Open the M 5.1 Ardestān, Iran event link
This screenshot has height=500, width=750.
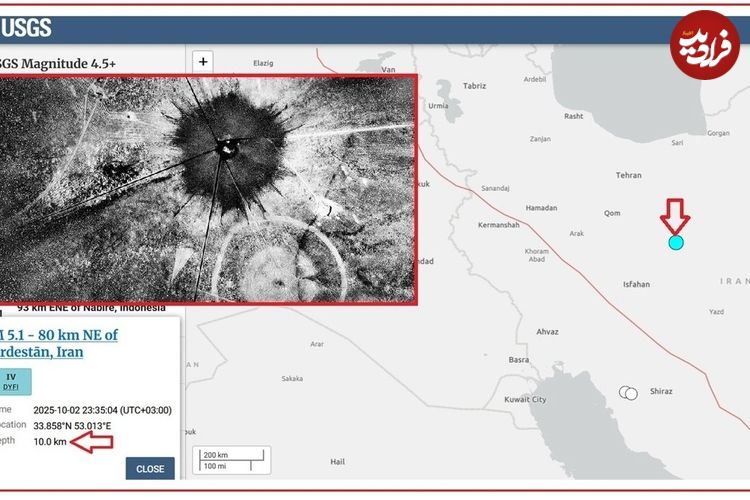[59, 343]
